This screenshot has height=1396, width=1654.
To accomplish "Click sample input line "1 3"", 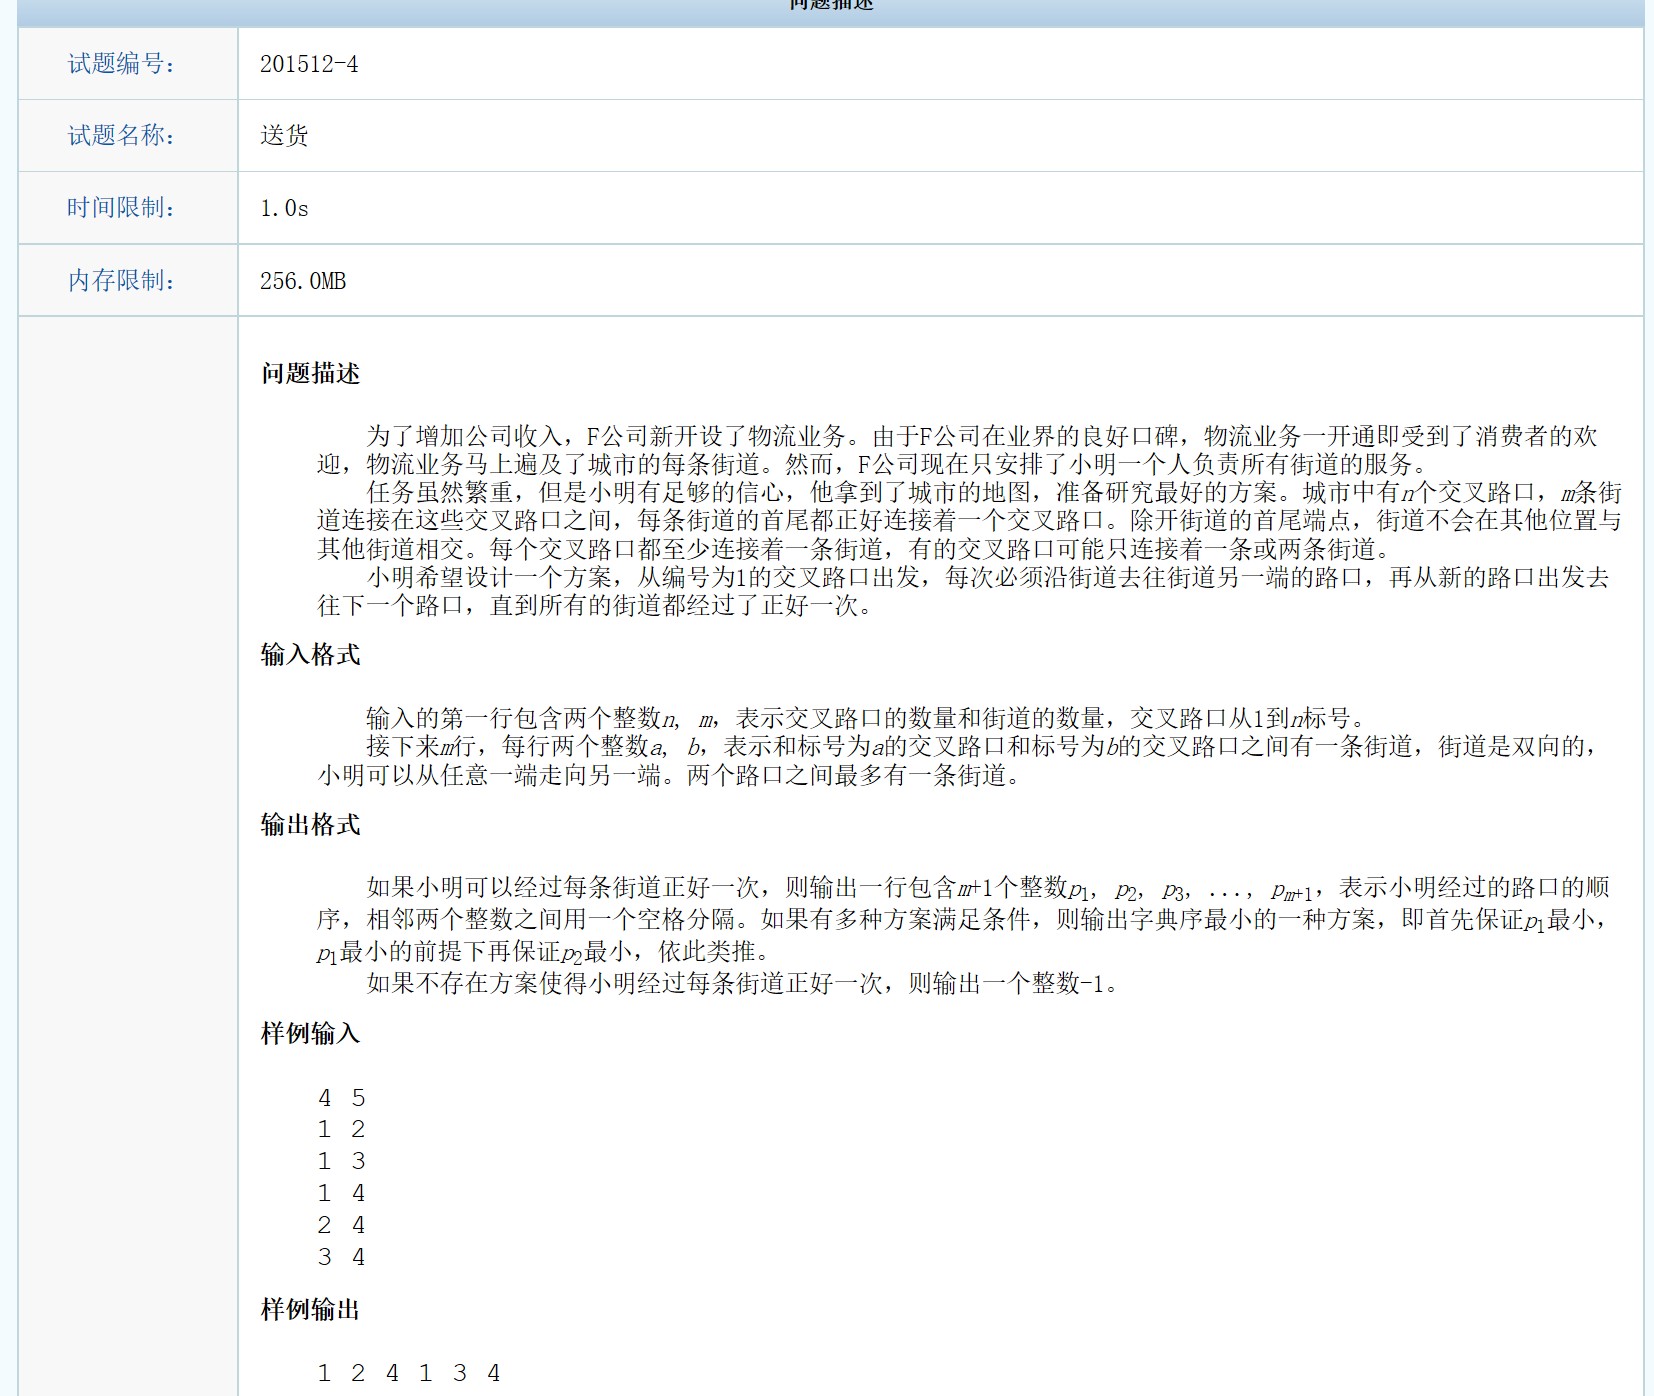I will pos(342,1162).
